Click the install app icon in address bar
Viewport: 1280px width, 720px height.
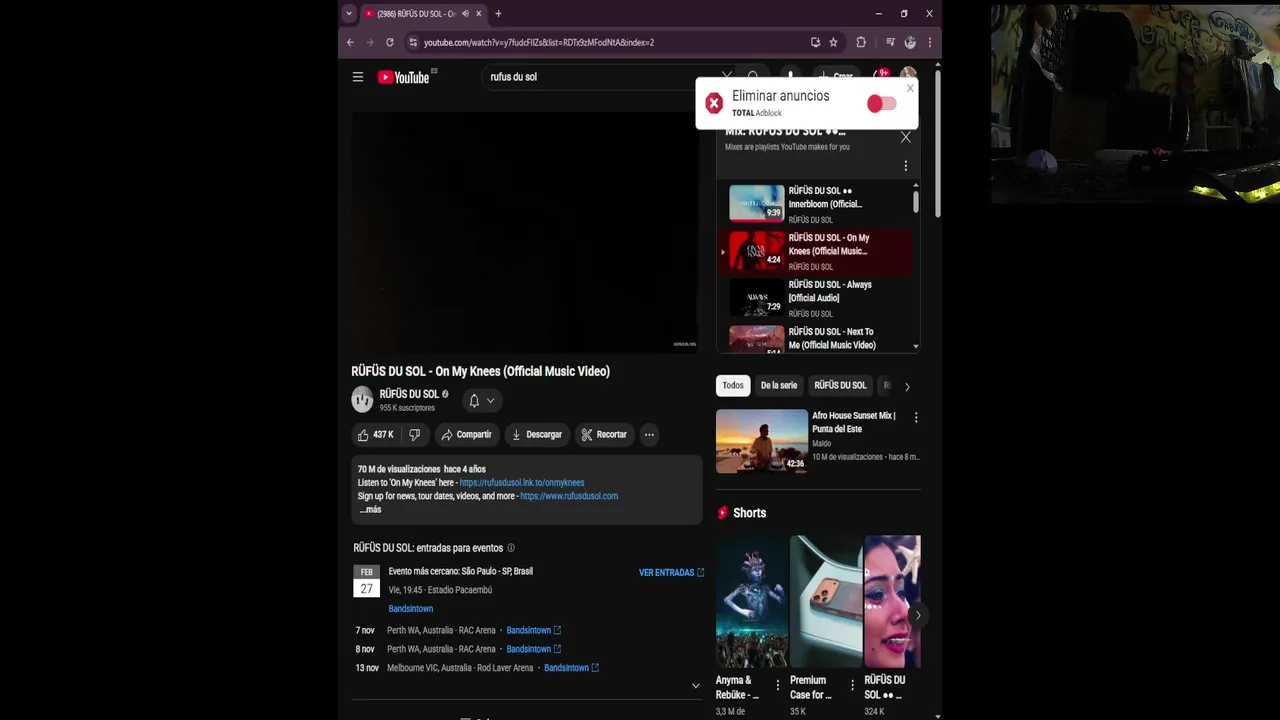(x=815, y=42)
